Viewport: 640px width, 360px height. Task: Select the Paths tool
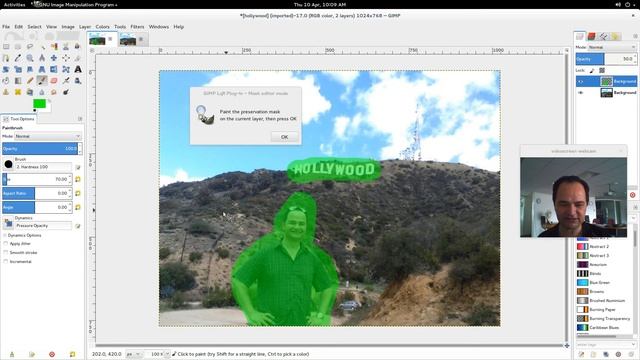coord(6,58)
